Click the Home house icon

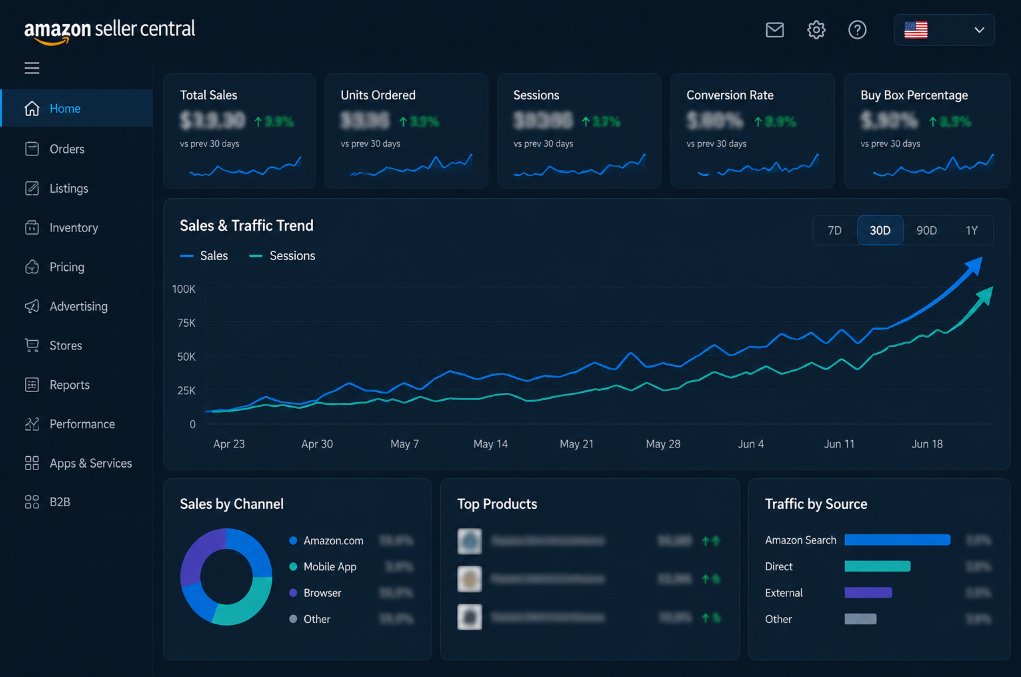pyautogui.click(x=32, y=108)
